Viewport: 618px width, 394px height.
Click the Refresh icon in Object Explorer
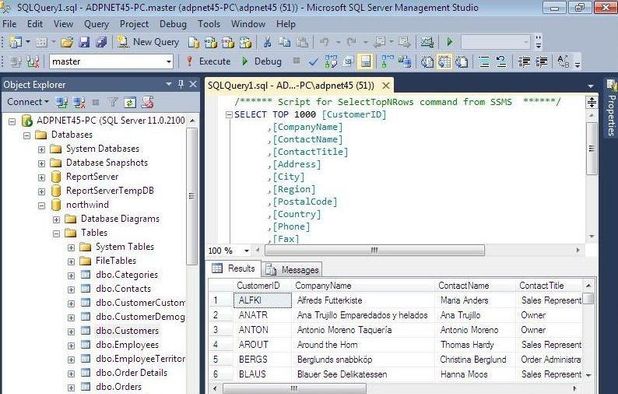click(130, 102)
